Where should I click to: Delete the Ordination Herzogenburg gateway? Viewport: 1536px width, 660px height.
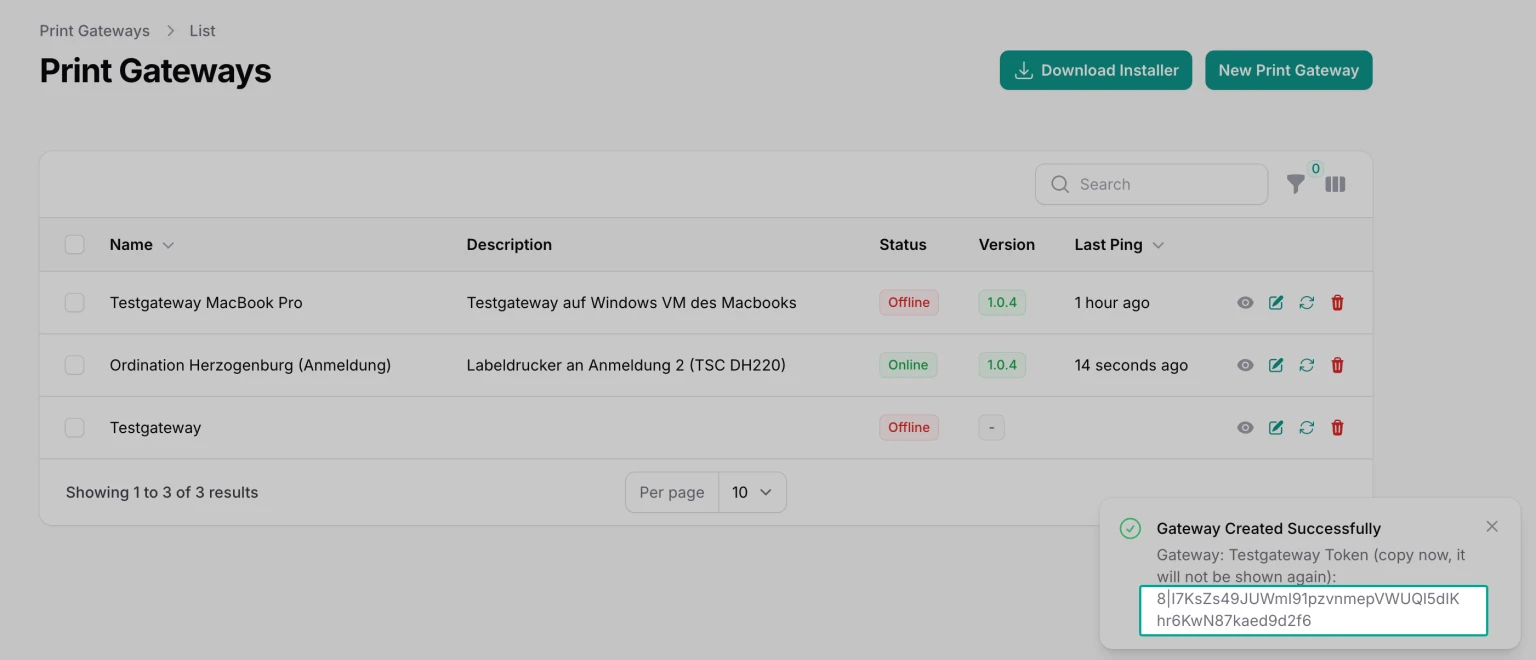(x=1337, y=365)
